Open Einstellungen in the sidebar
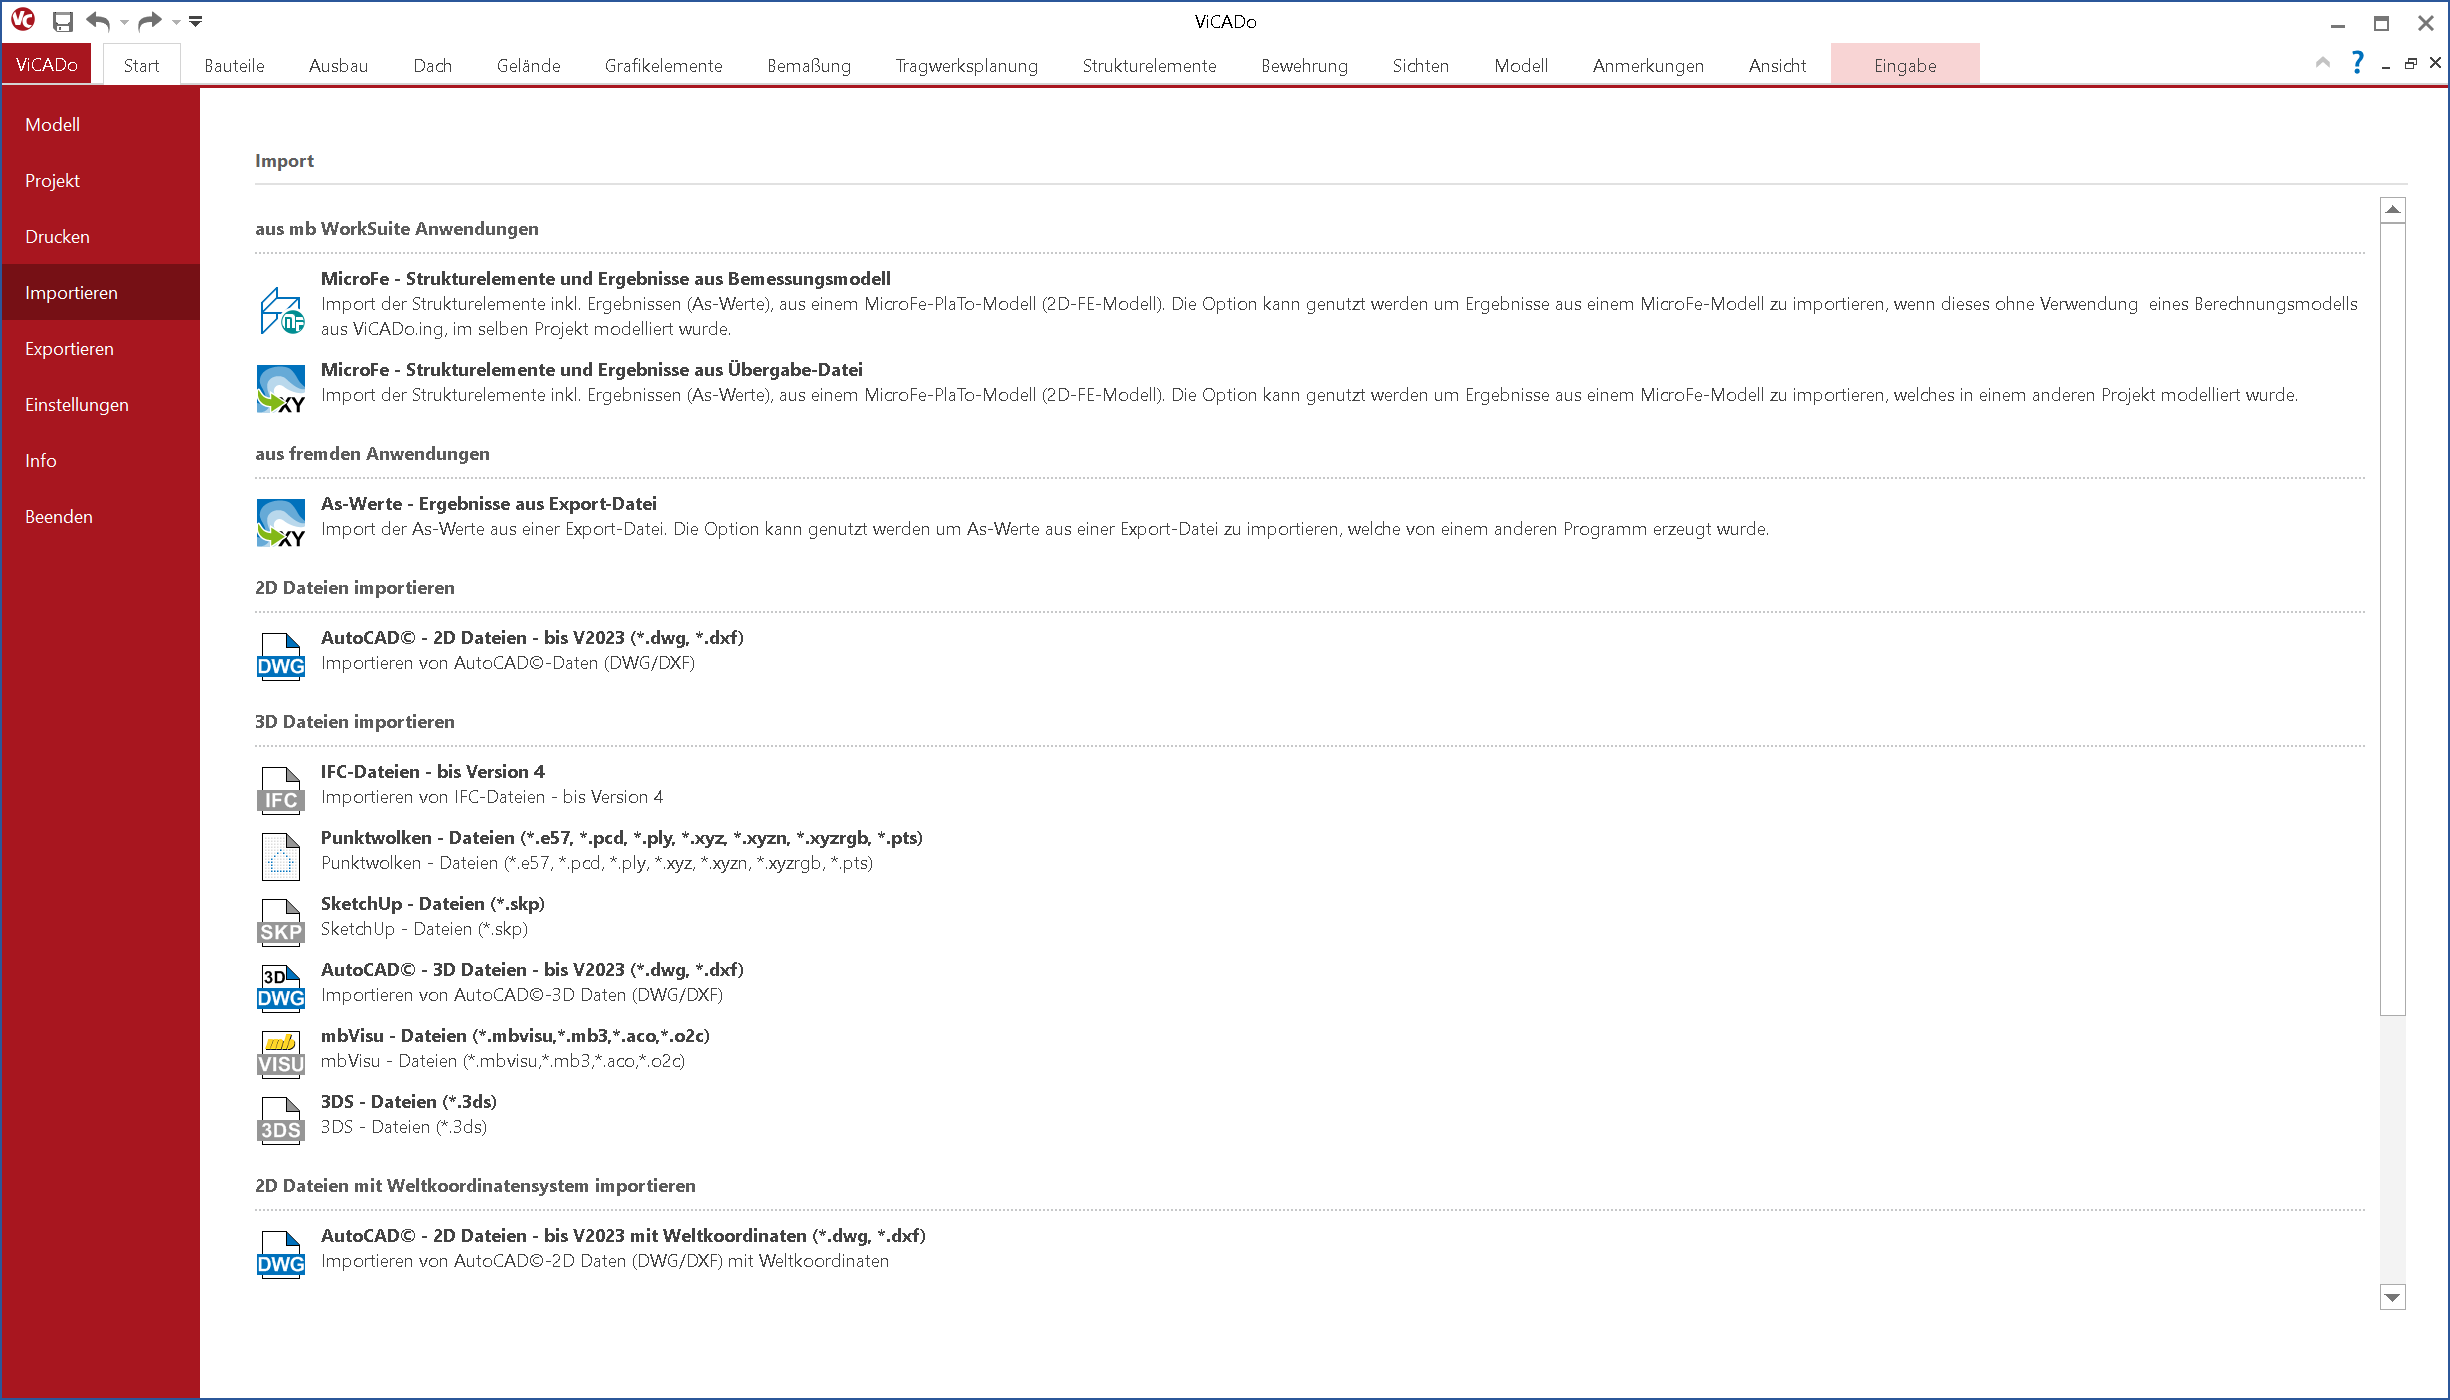 pos(100,405)
